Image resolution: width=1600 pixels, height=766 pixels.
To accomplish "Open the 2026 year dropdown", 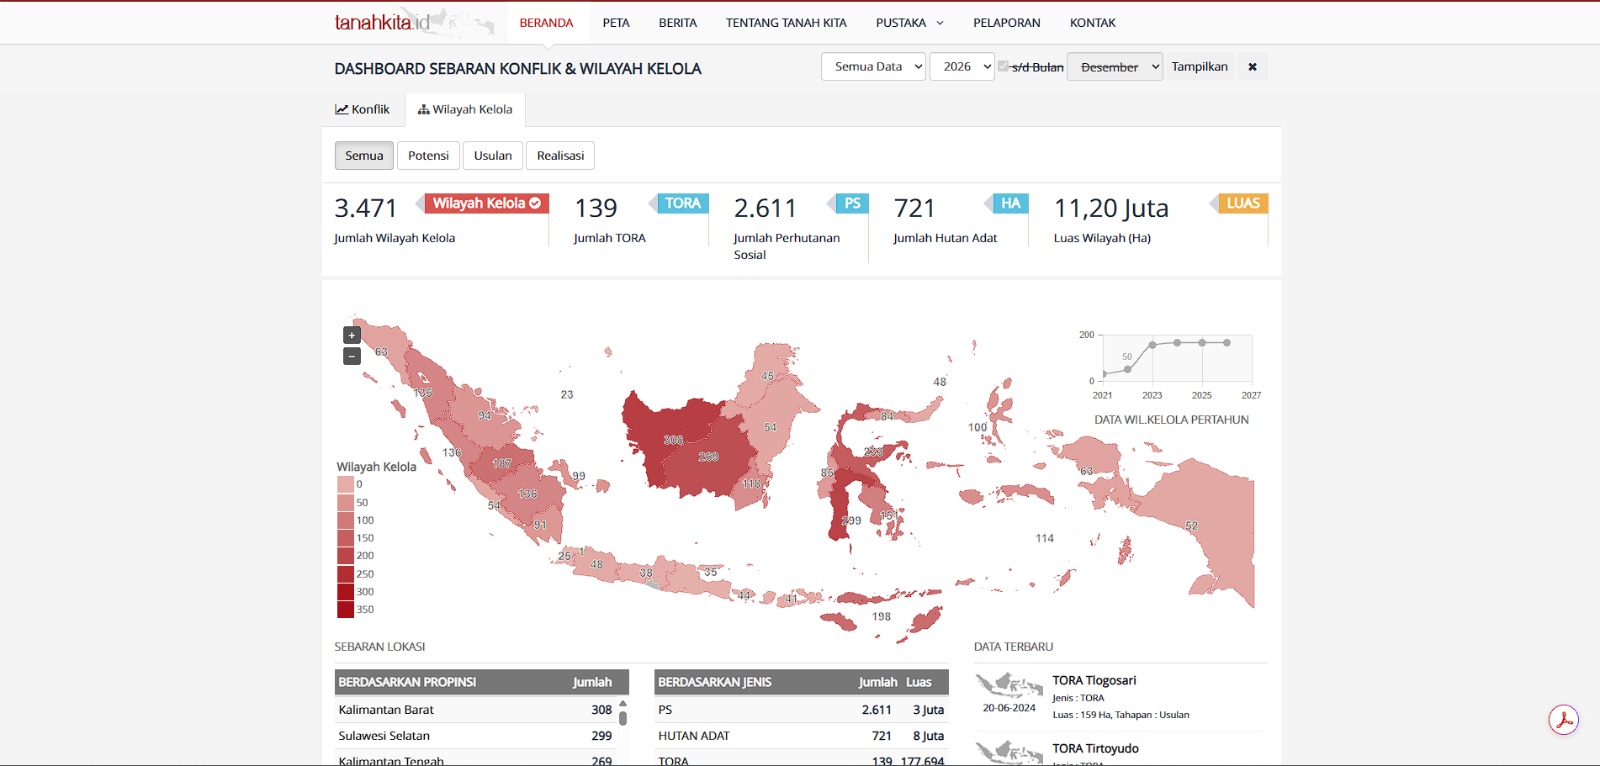I will pyautogui.click(x=962, y=66).
